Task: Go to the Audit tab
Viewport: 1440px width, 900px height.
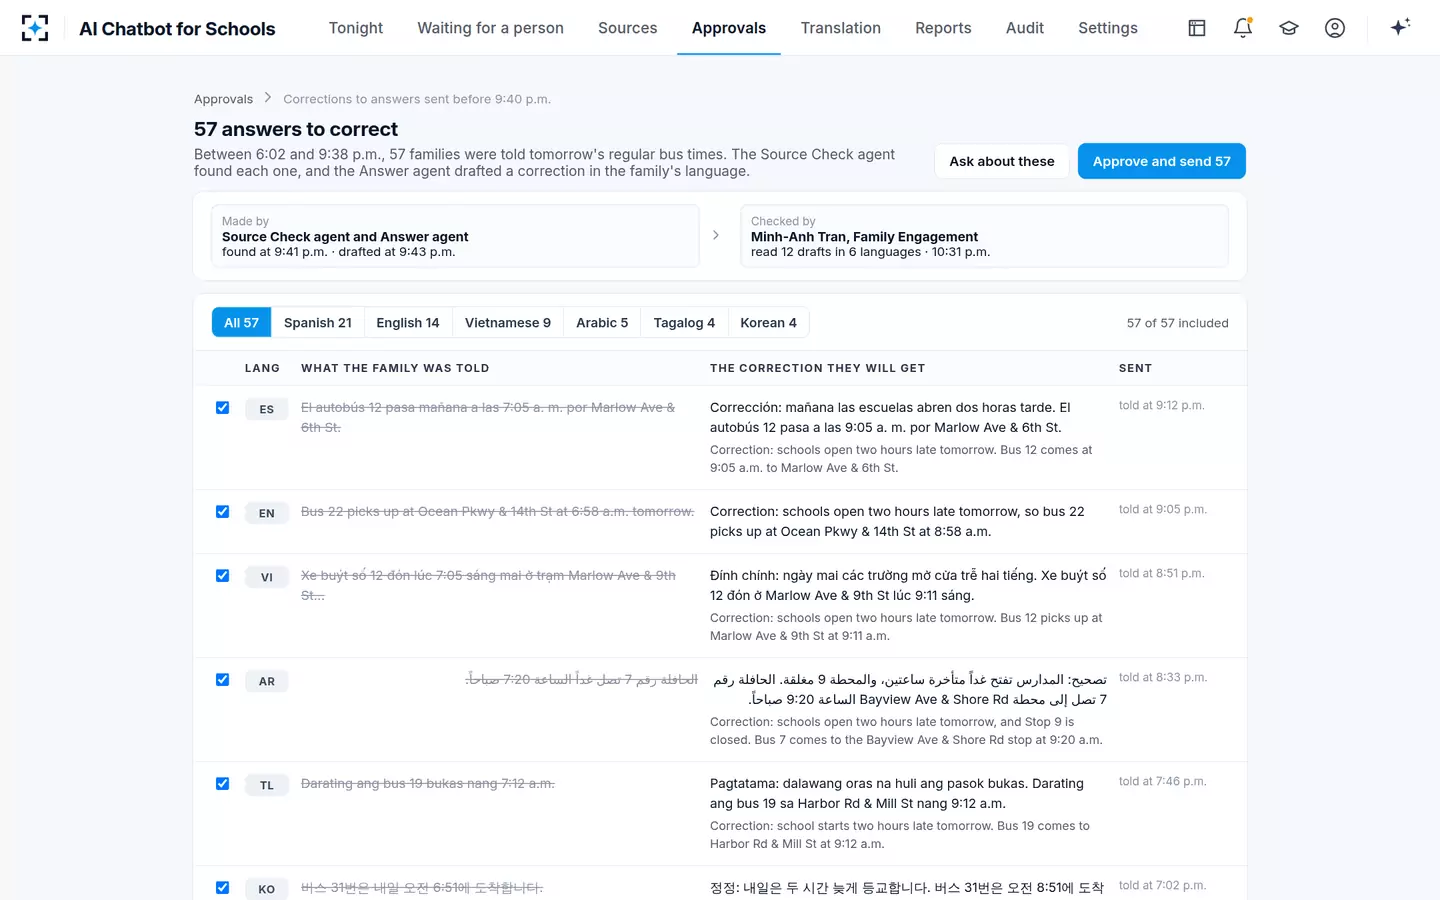Action: point(1025,28)
